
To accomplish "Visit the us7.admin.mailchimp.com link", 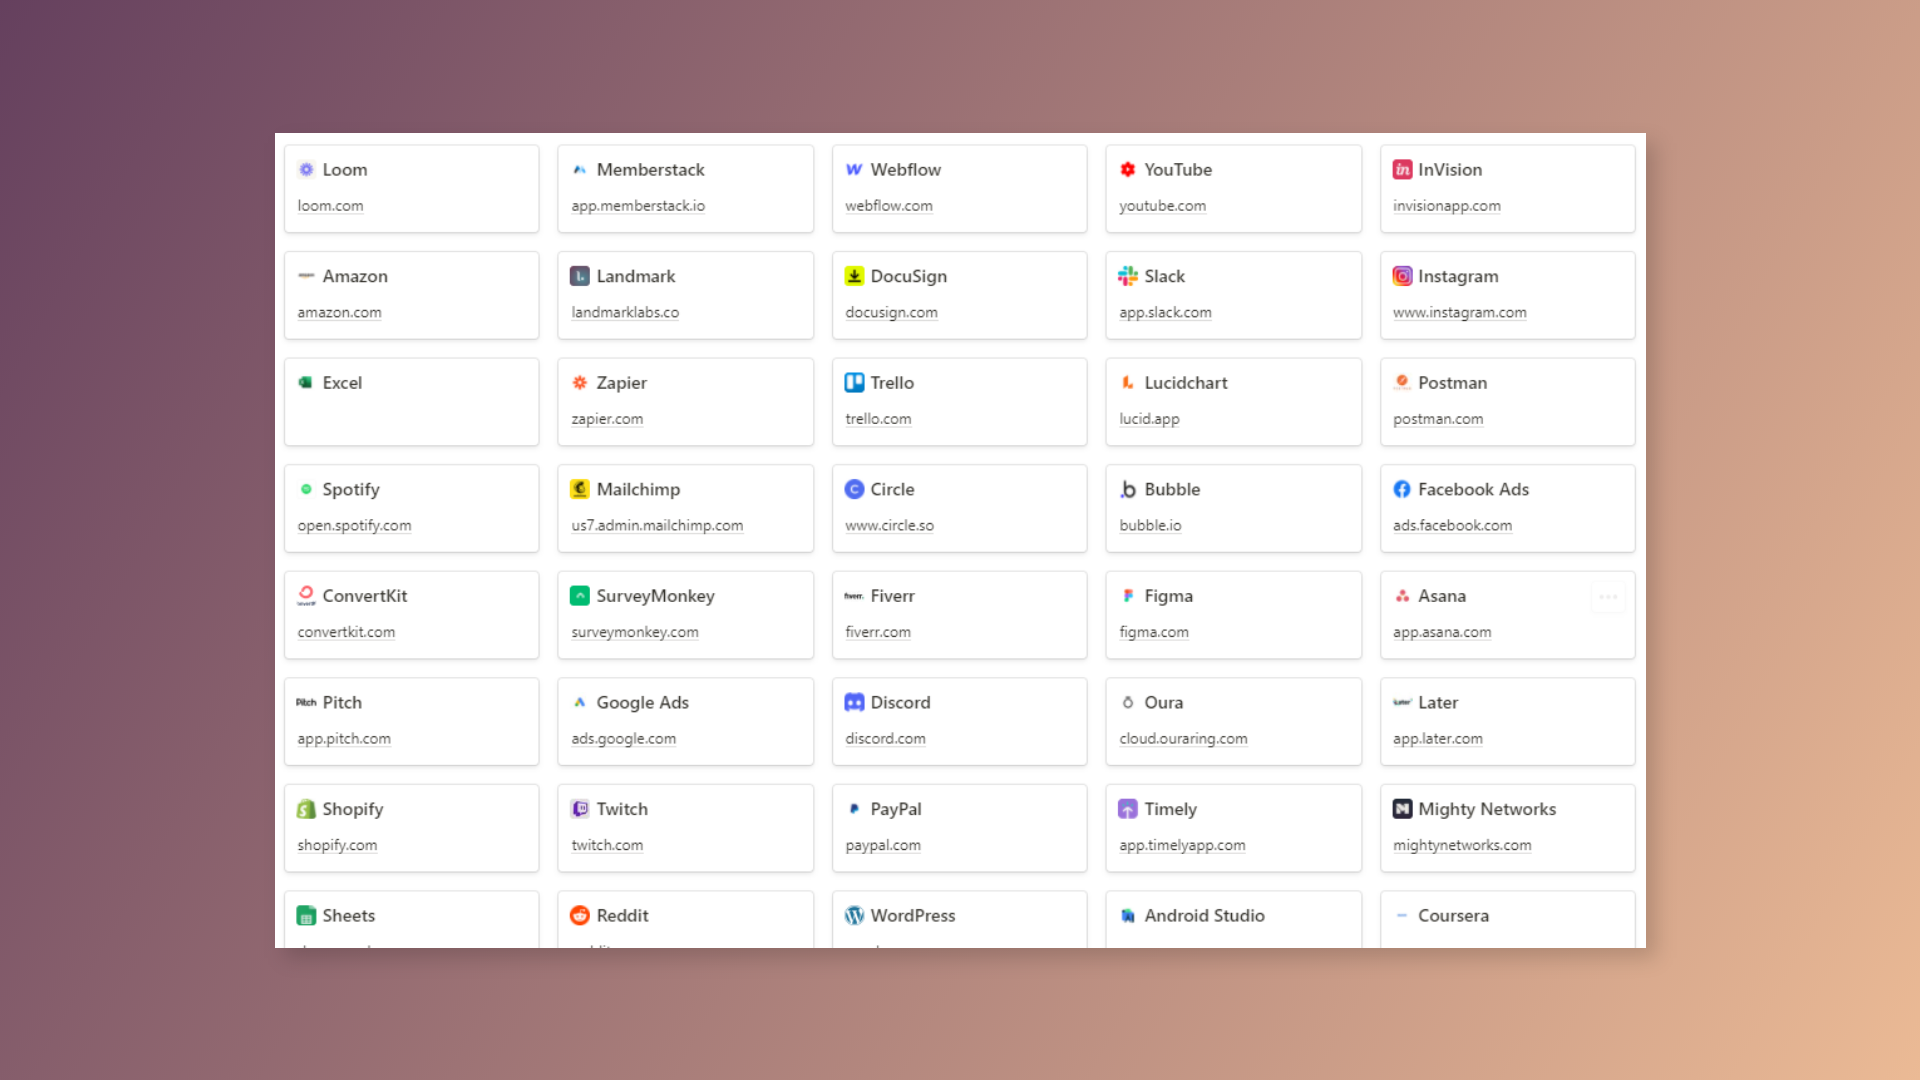I will (657, 526).
